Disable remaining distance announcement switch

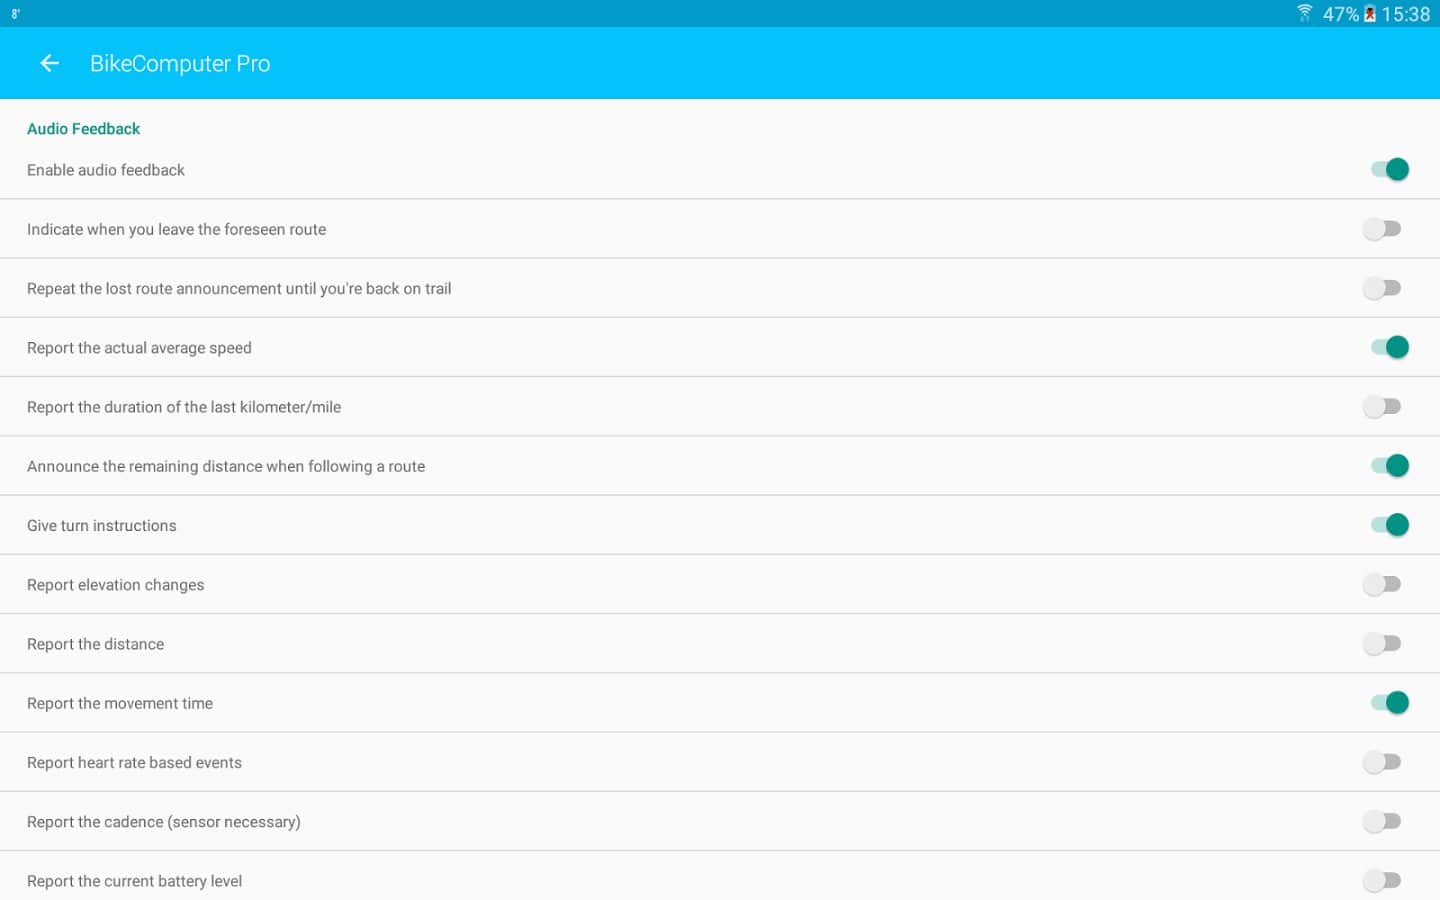(x=1388, y=466)
